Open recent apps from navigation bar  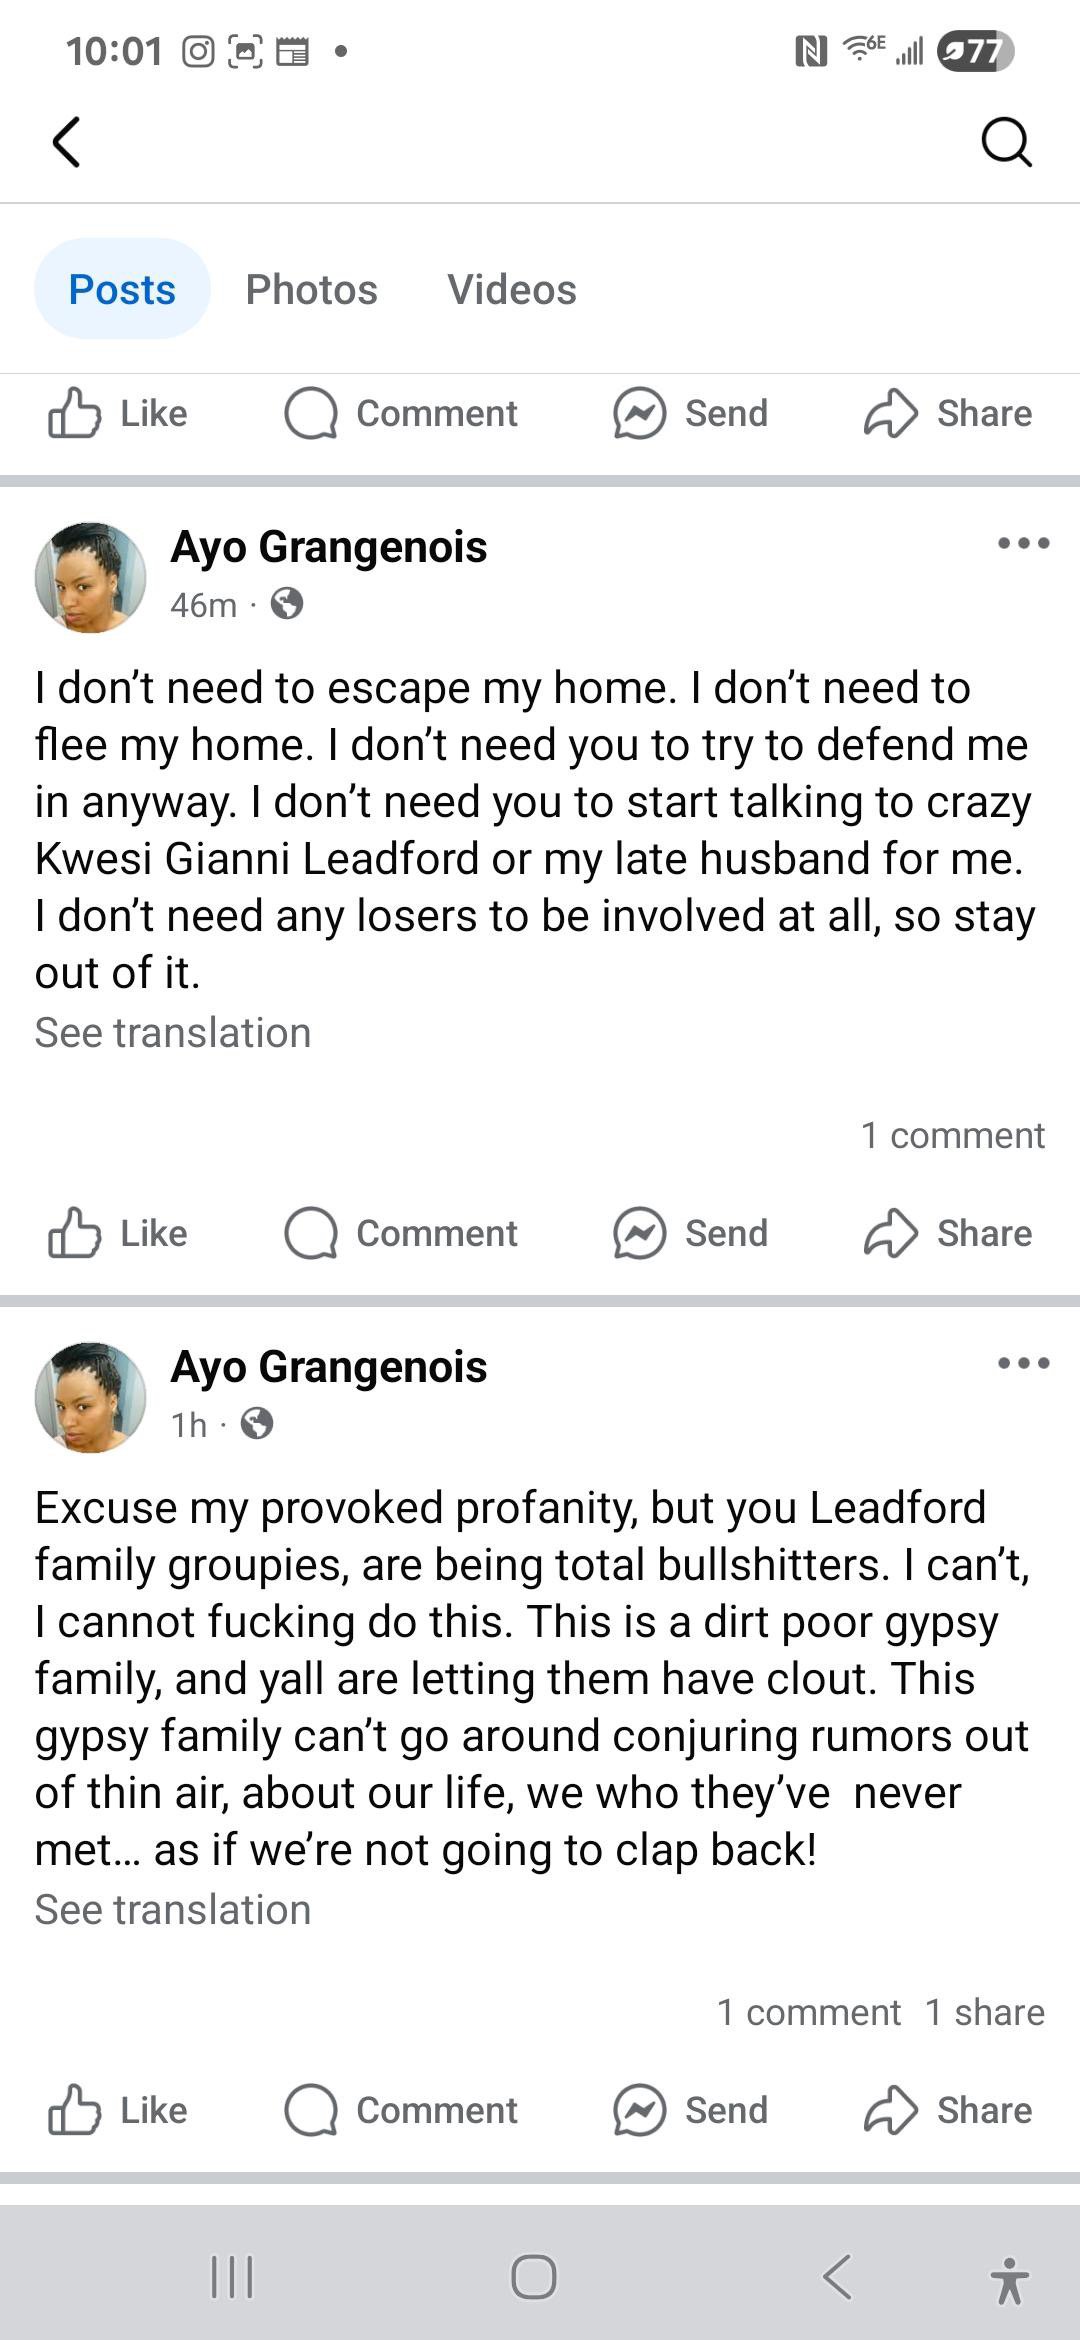pyautogui.click(x=232, y=2277)
